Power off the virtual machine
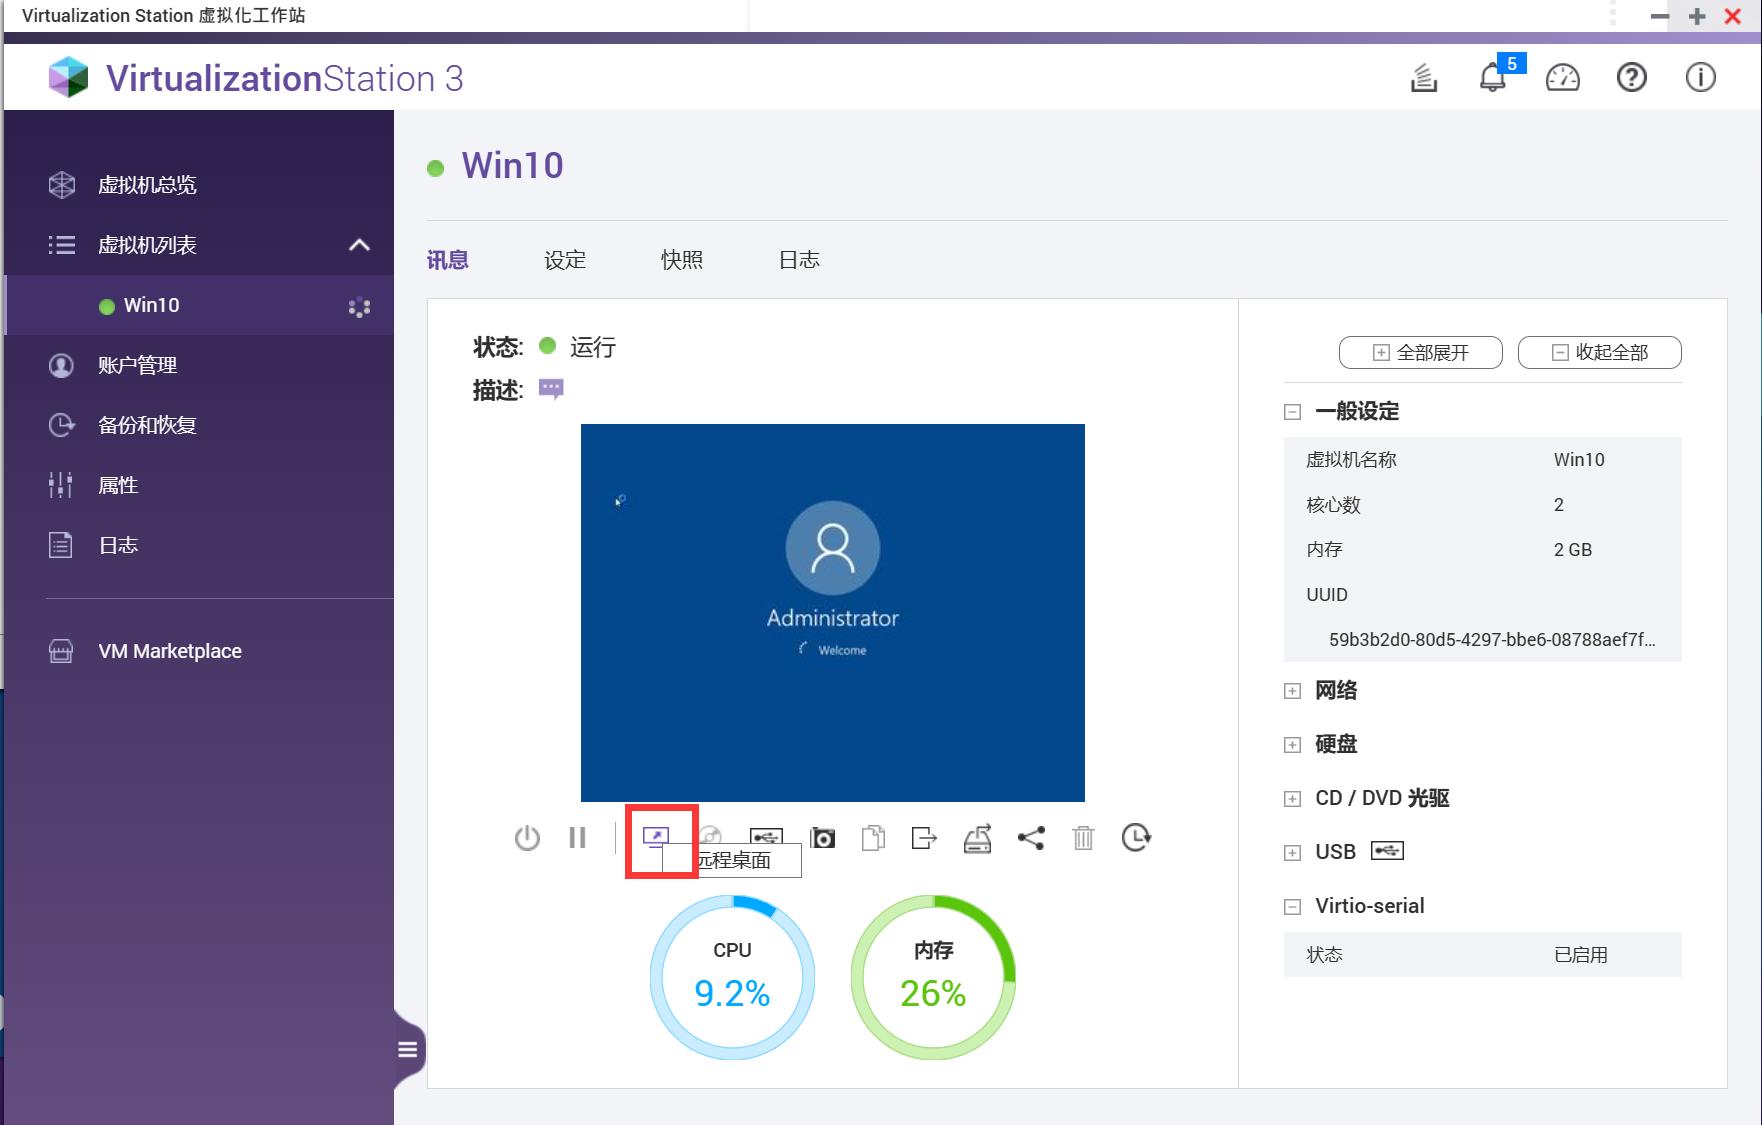Viewport: 1762px width, 1125px height. pos(527,838)
